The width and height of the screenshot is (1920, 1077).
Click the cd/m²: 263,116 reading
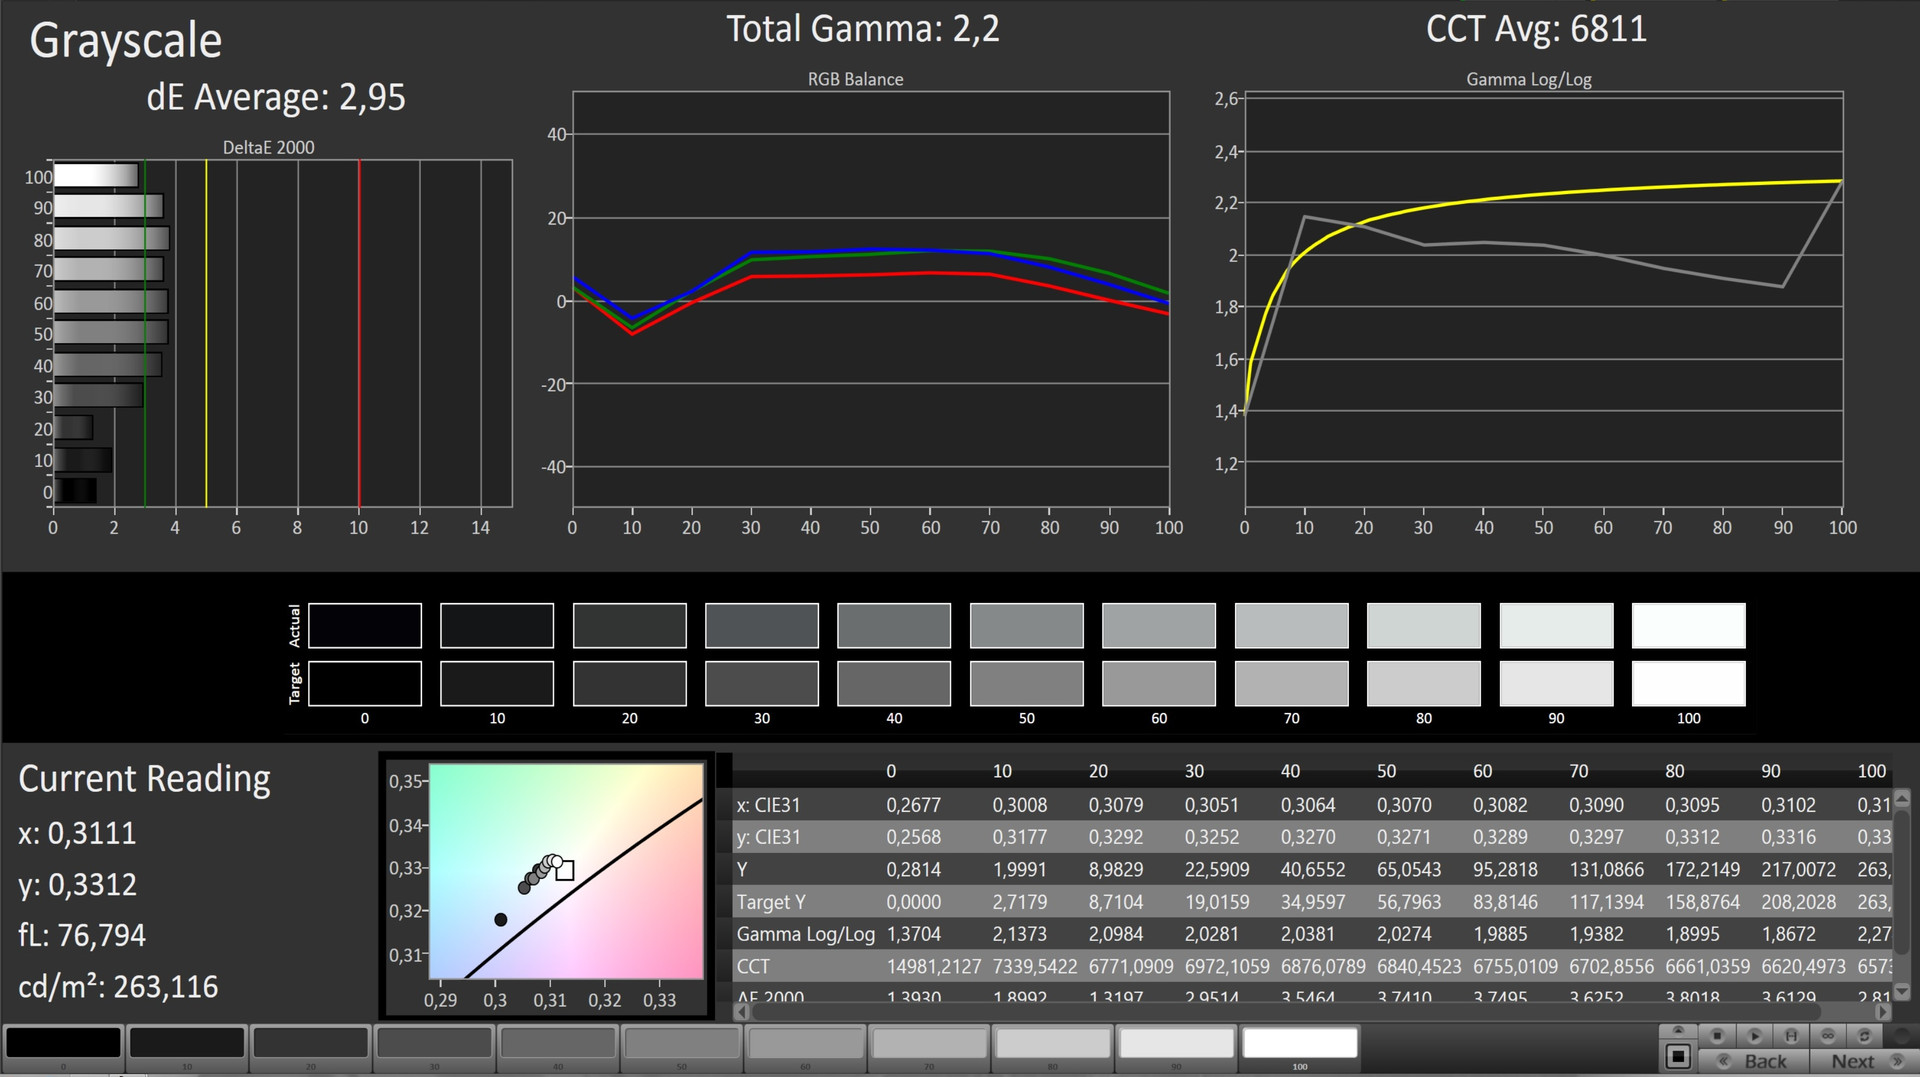pos(118,987)
